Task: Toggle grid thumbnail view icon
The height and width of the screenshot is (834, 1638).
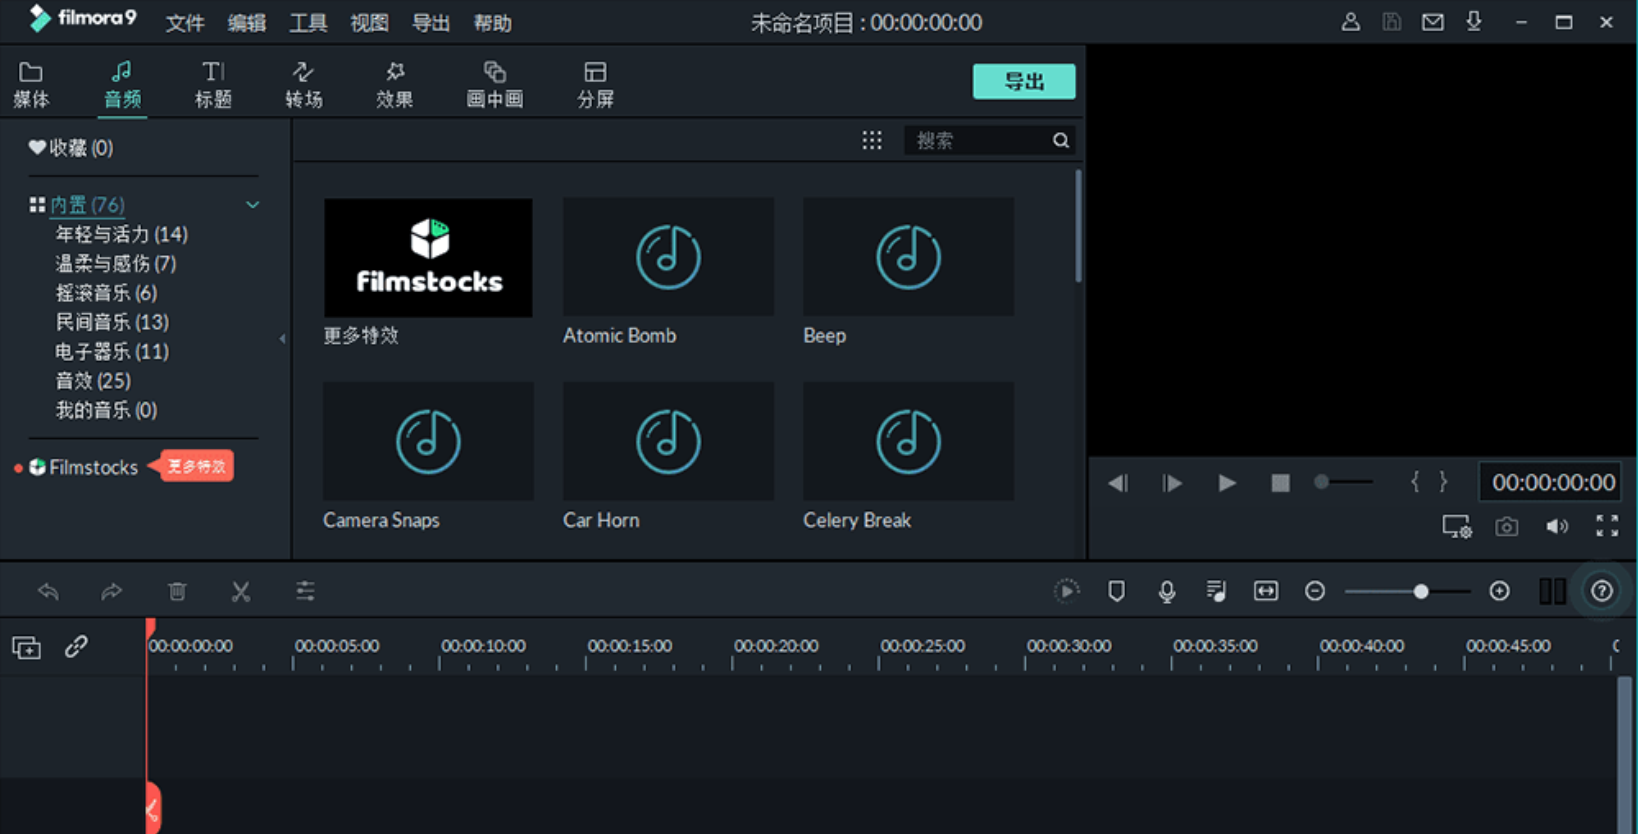Action: pyautogui.click(x=872, y=141)
